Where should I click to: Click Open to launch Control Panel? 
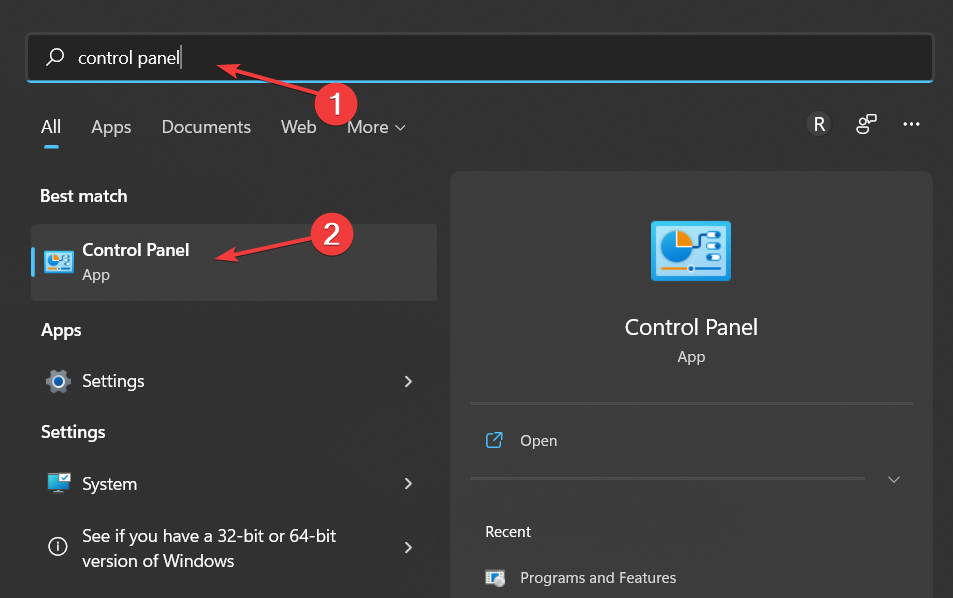pos(539,440)
